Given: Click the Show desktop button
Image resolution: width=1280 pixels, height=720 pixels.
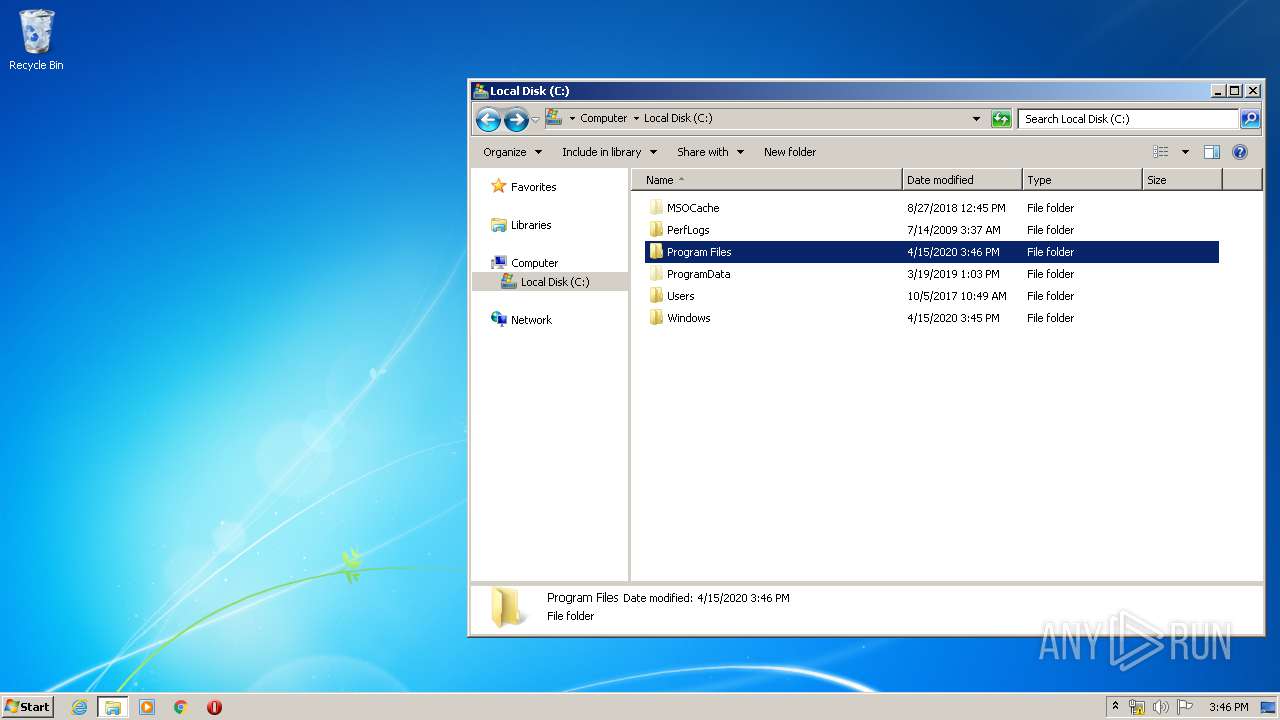Looking at the screenshot, I should click(1268, 707).
